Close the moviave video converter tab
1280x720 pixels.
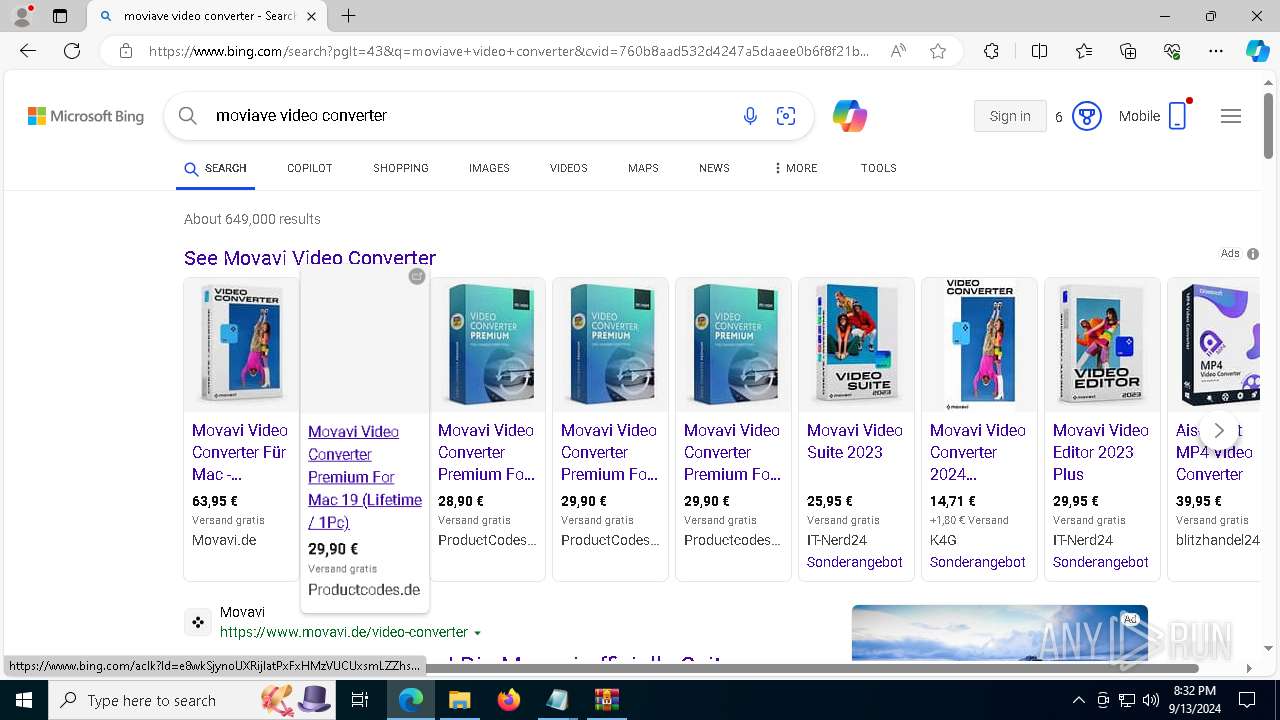point(311,16)
